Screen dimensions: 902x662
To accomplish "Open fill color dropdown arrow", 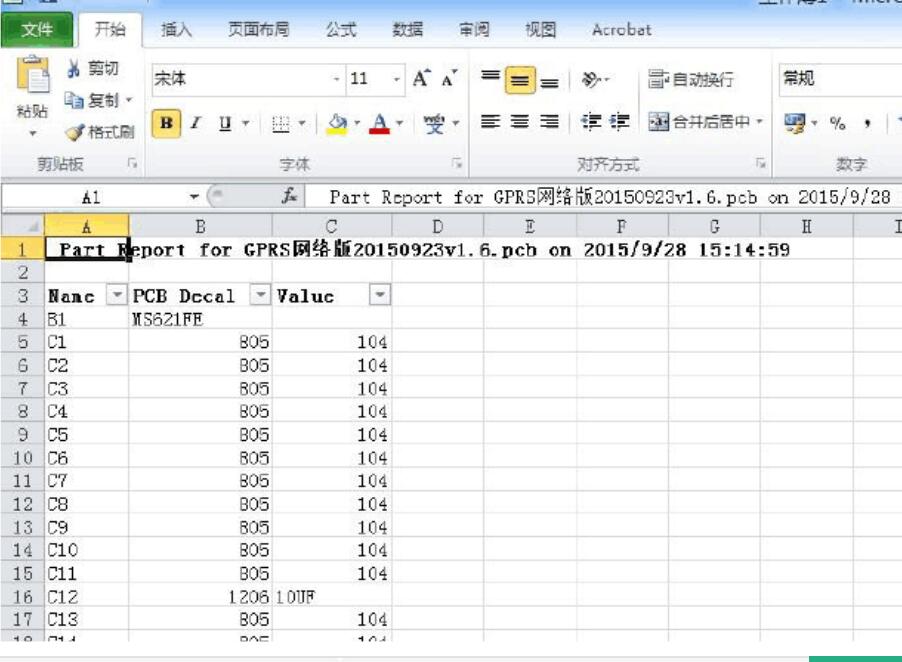I will click(357, 123).
